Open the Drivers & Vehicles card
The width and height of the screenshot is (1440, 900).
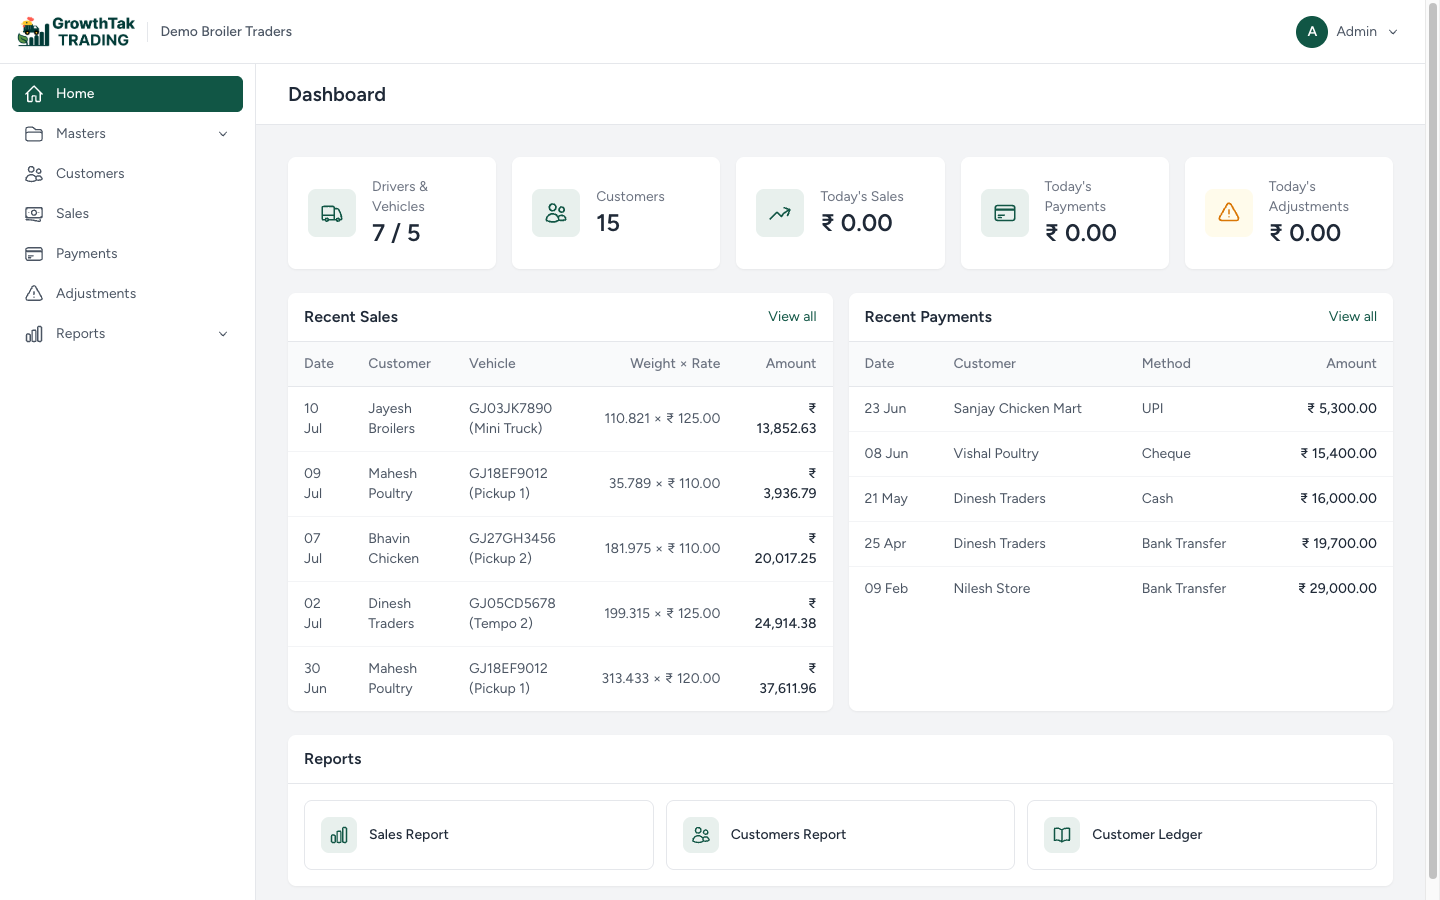[392, 213]
